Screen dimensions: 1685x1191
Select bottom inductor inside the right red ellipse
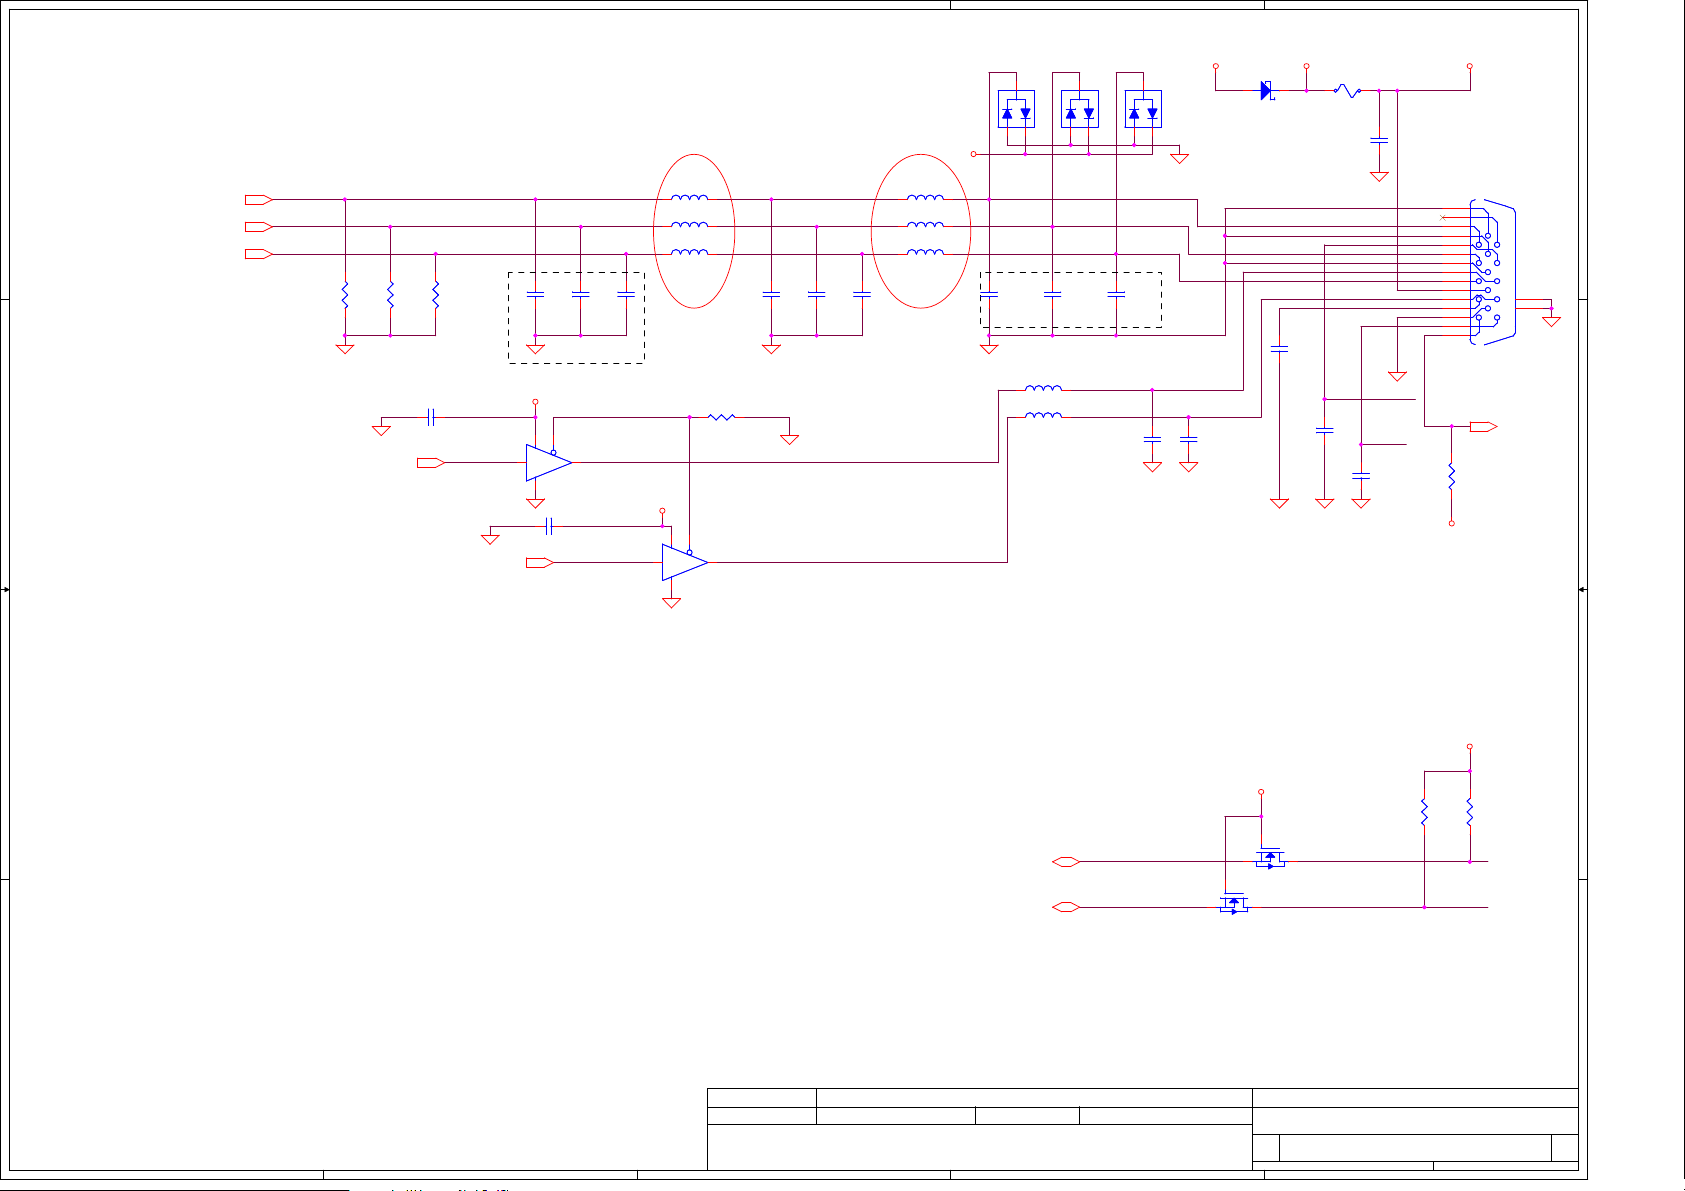(925, 252)
